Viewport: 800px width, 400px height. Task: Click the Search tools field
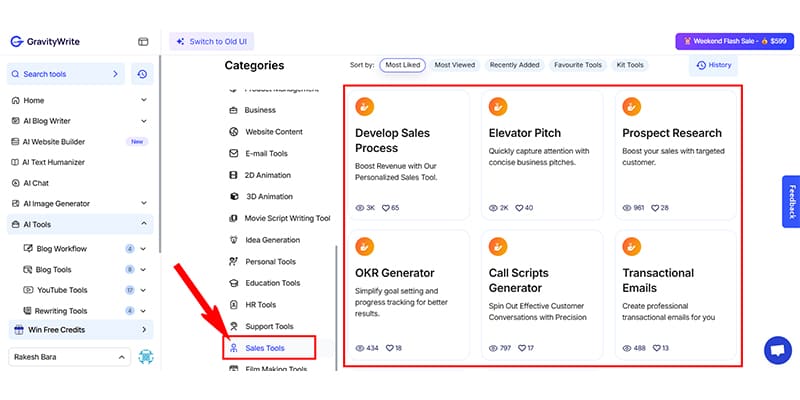pos(65,74)
